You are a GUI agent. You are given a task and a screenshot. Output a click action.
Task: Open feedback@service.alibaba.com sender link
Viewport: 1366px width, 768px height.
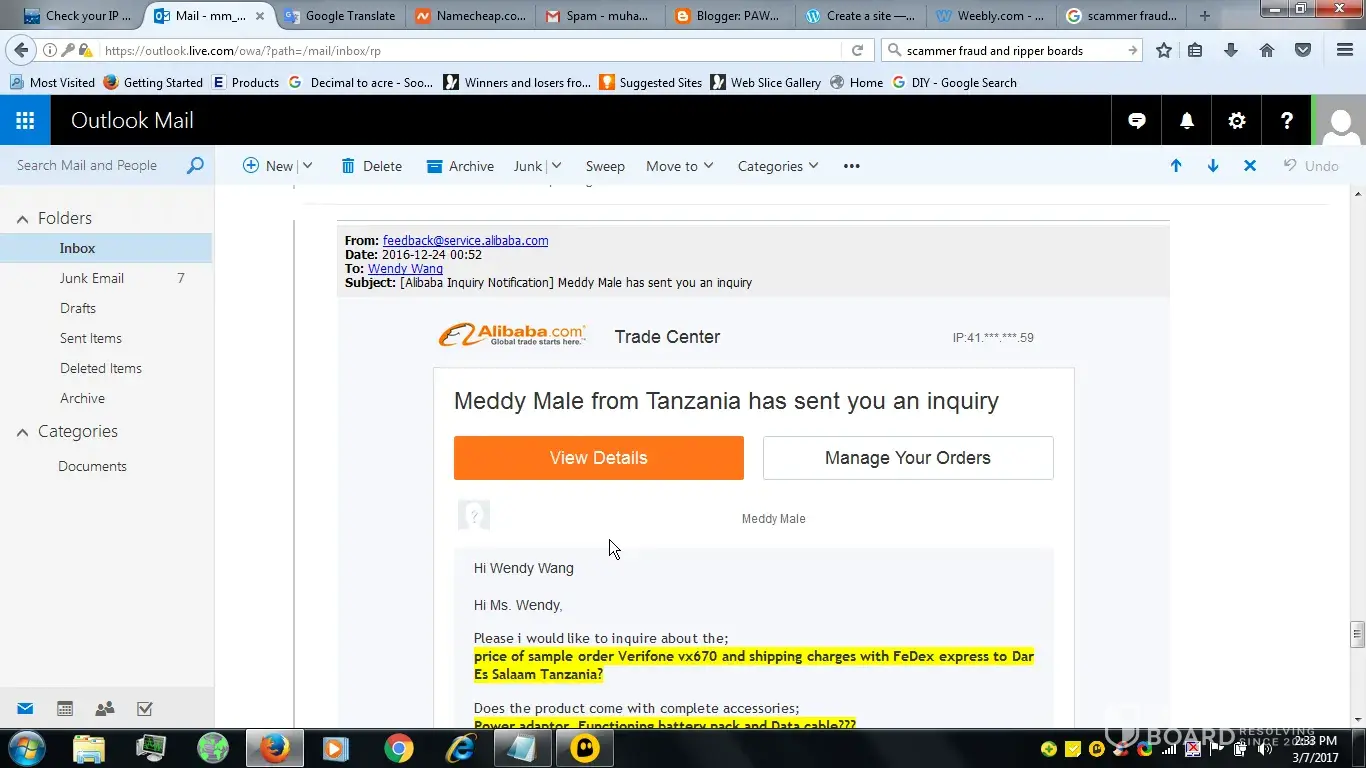pyautogui.click(x=465, y=240)
